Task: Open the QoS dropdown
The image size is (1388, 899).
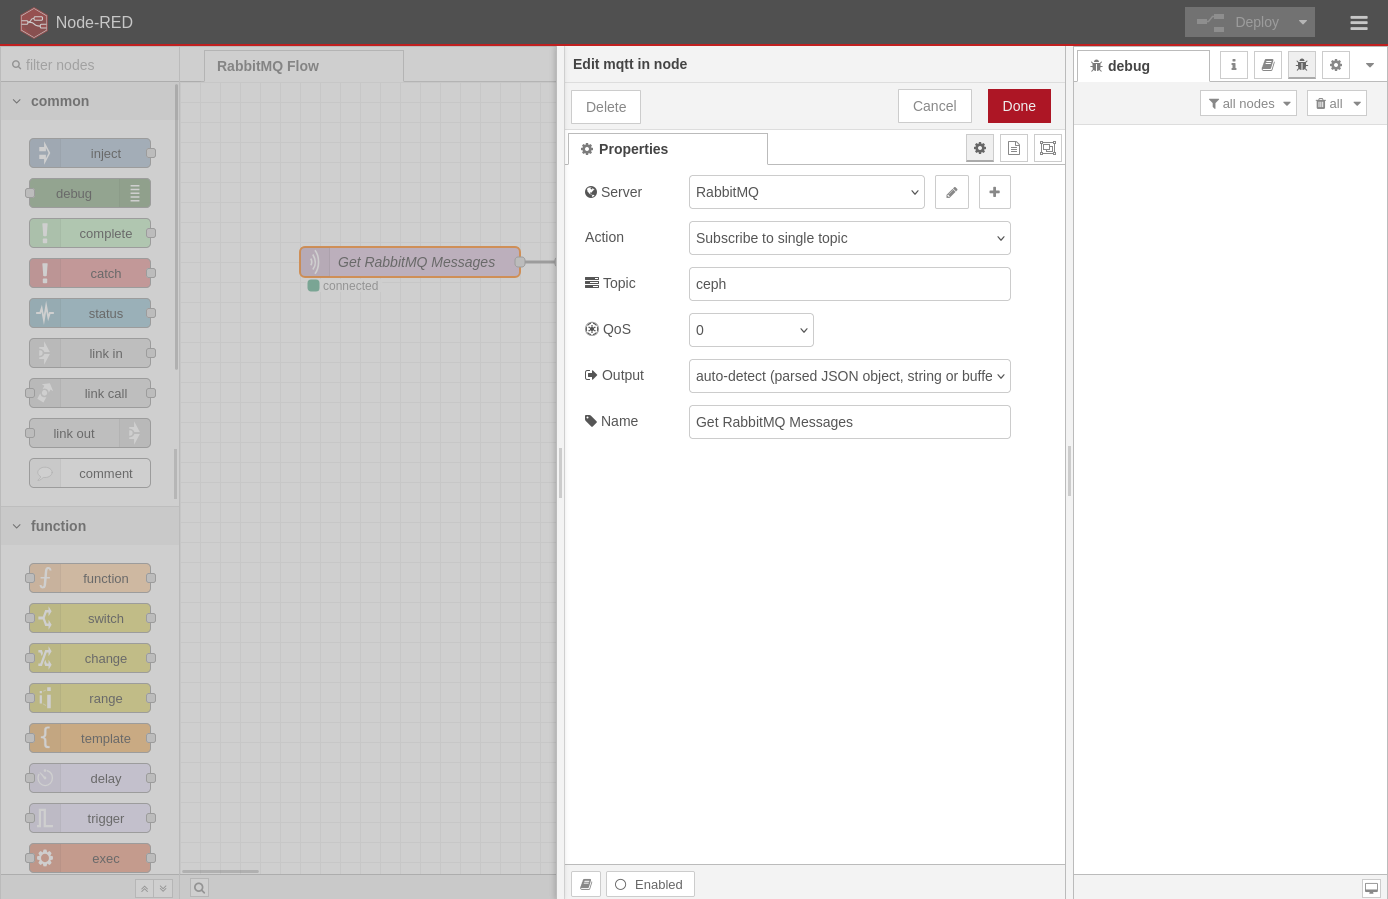Action: click(x=750, y=330)
